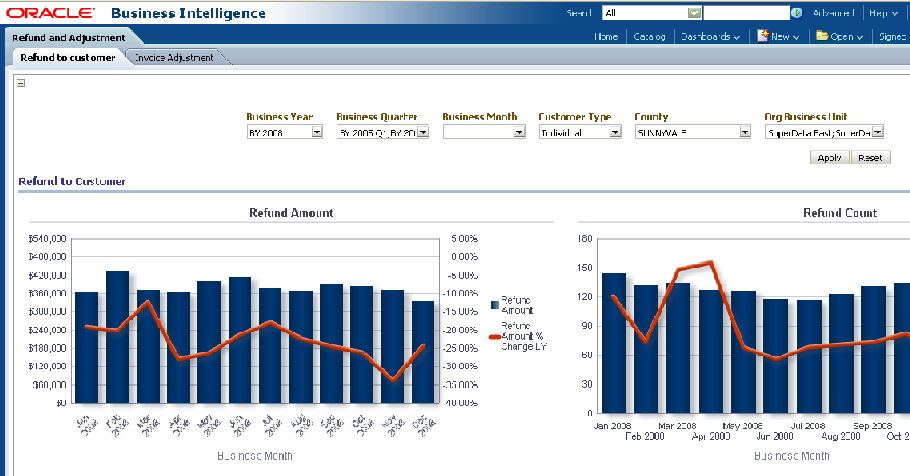This screenshot has width=910, height=476.
Task: Switch to the Invoice Adjustment tab
Action: click(174, 57)
